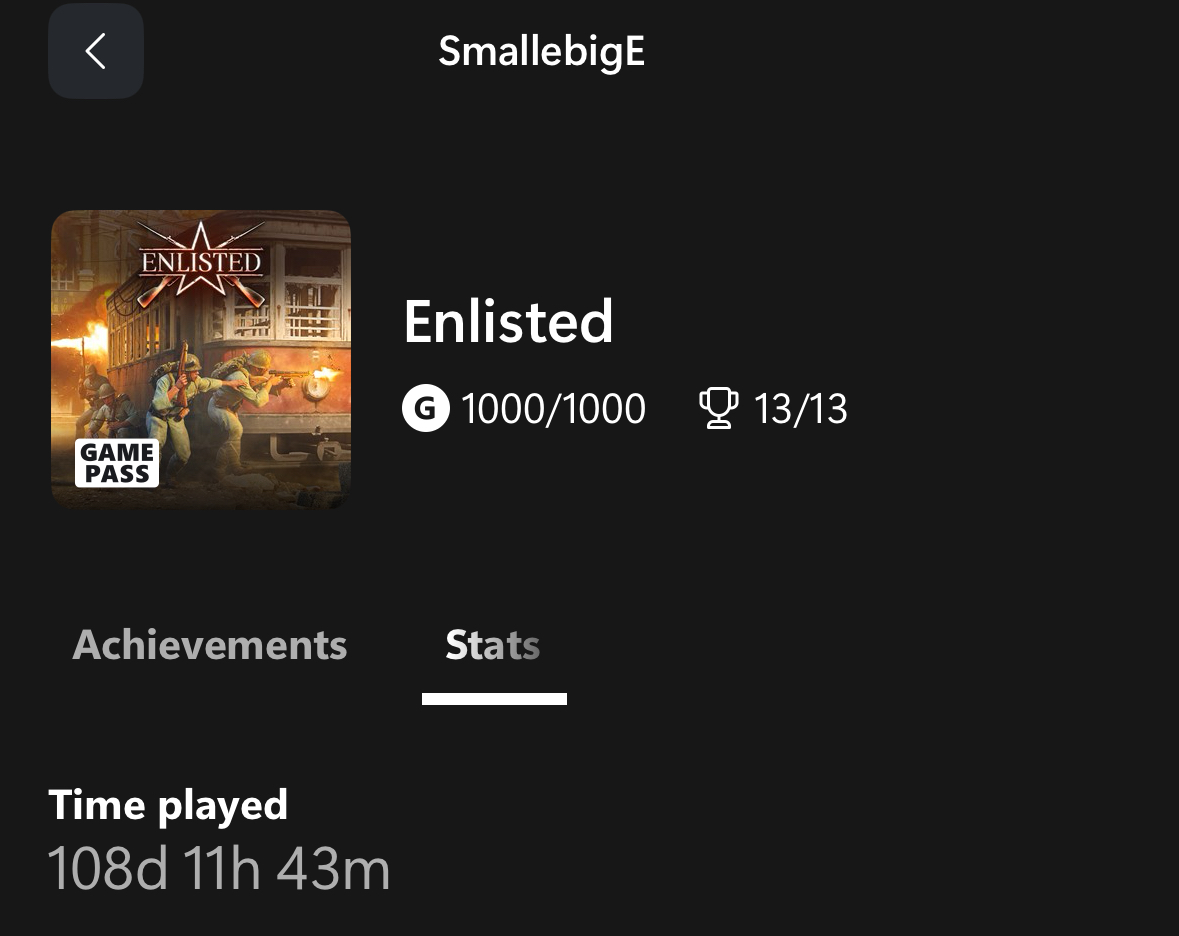Select the Stats tab
1179x936 pixels.
493,645
